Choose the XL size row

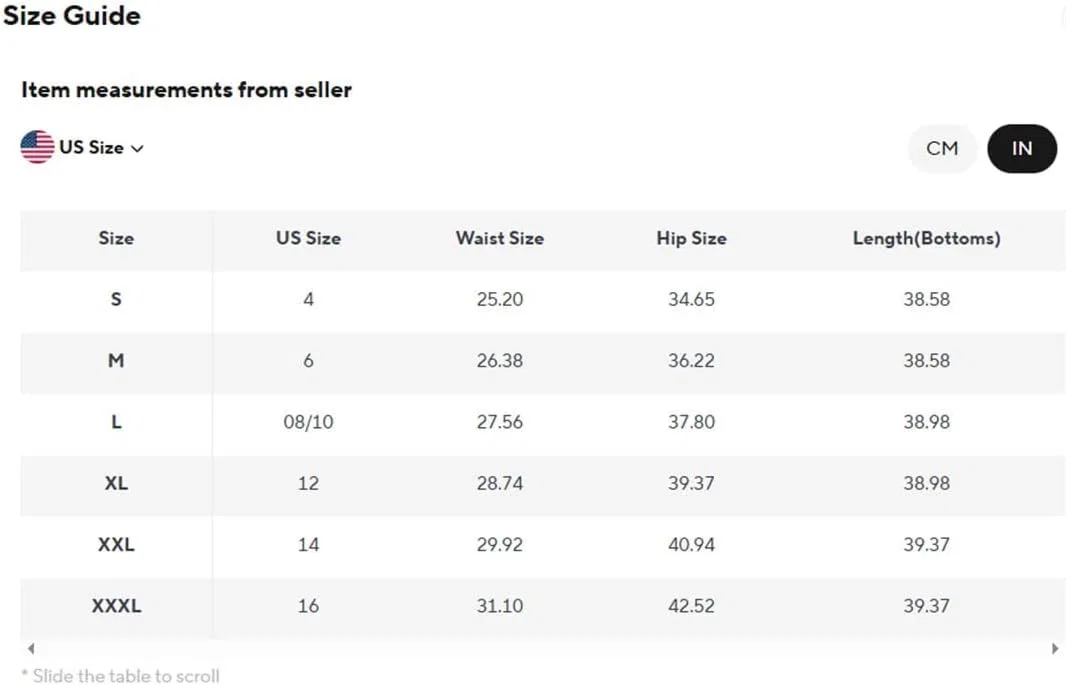click(543, 483)
